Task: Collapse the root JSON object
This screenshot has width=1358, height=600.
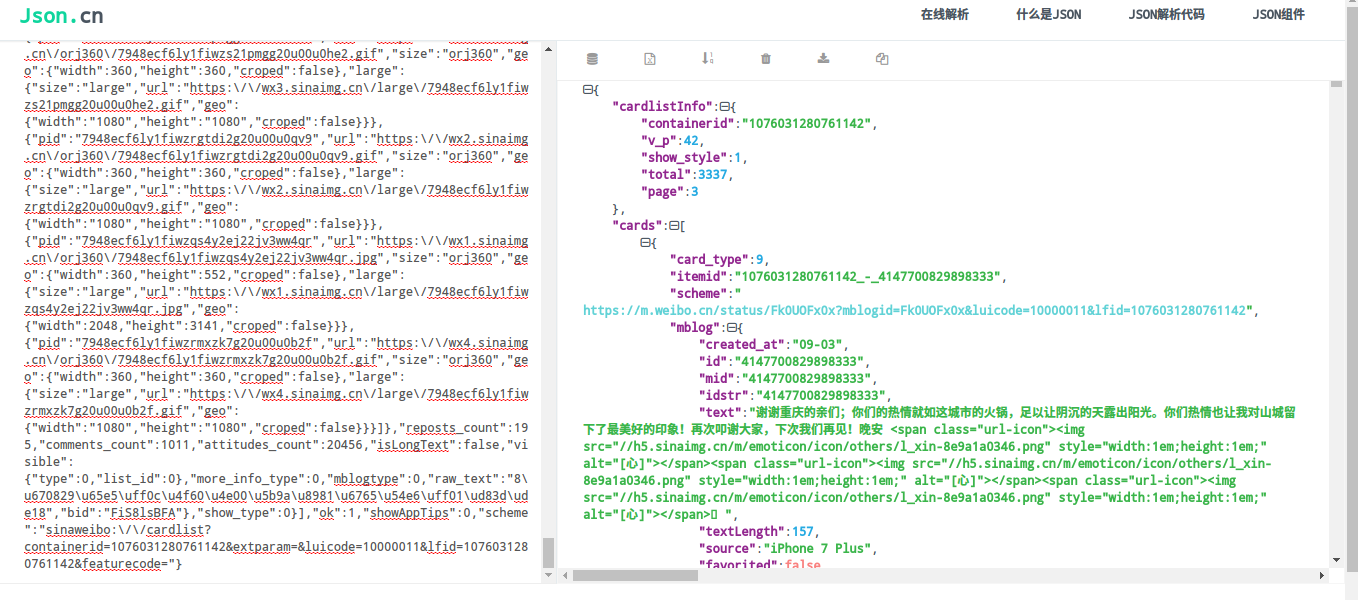Action: (x=588, y=90)
